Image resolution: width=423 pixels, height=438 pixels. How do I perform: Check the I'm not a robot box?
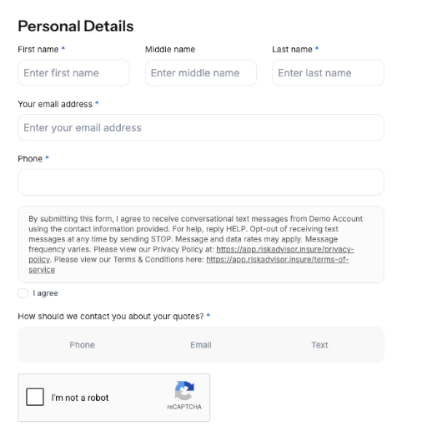click(35, 397)
